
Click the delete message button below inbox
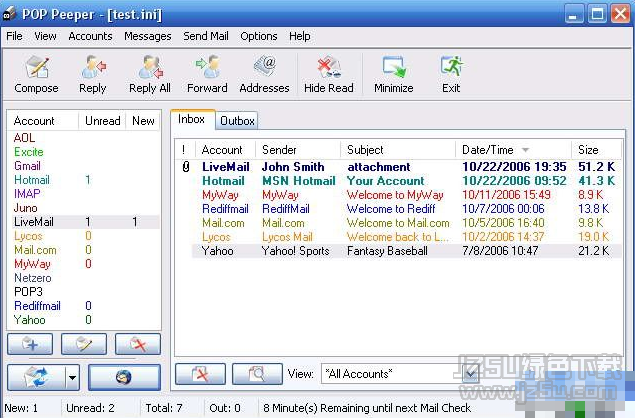[200, 373]
